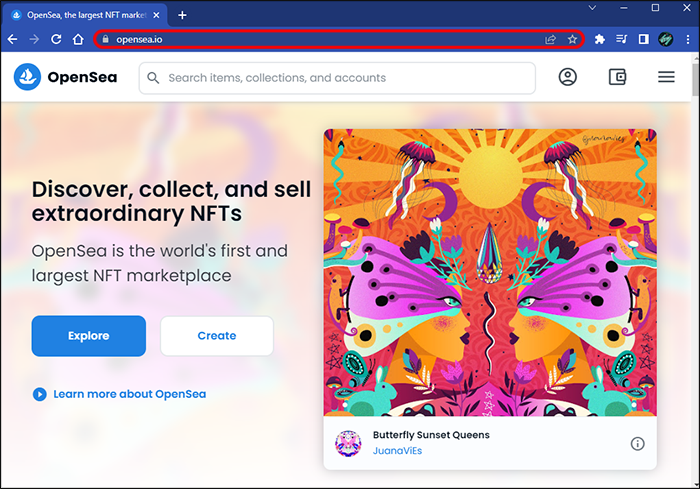Open a new browser tab
Viewport: 700px width, 489px height.
(x=182, y=15)
